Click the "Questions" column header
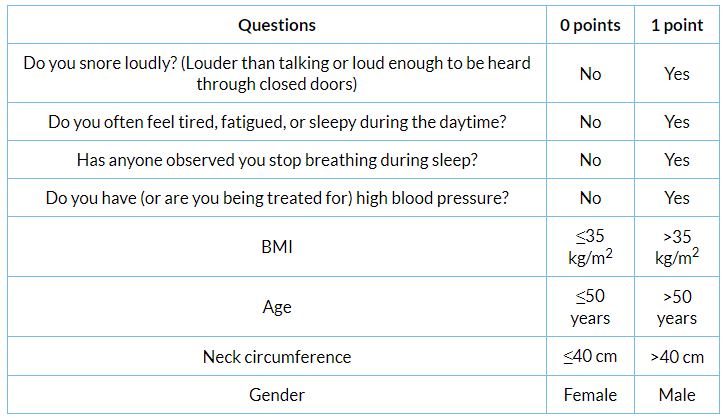727x418 pixels. (x=277, y=25)
